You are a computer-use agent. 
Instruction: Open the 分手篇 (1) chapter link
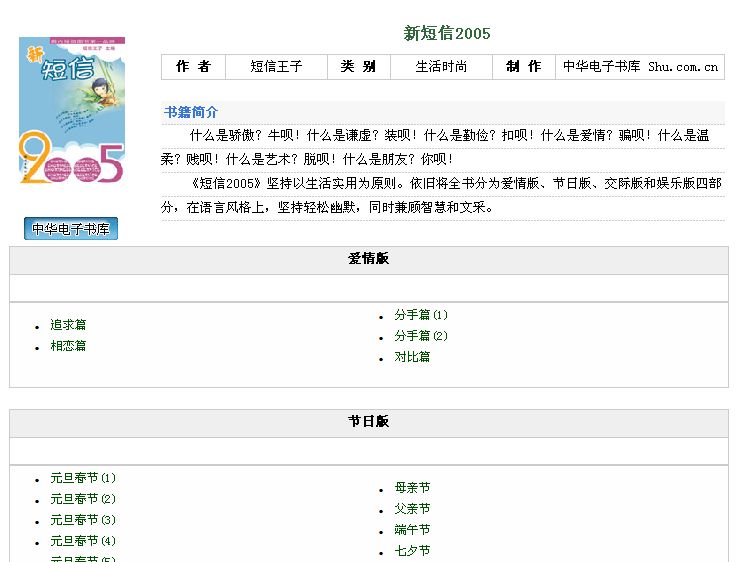(421, 315)
